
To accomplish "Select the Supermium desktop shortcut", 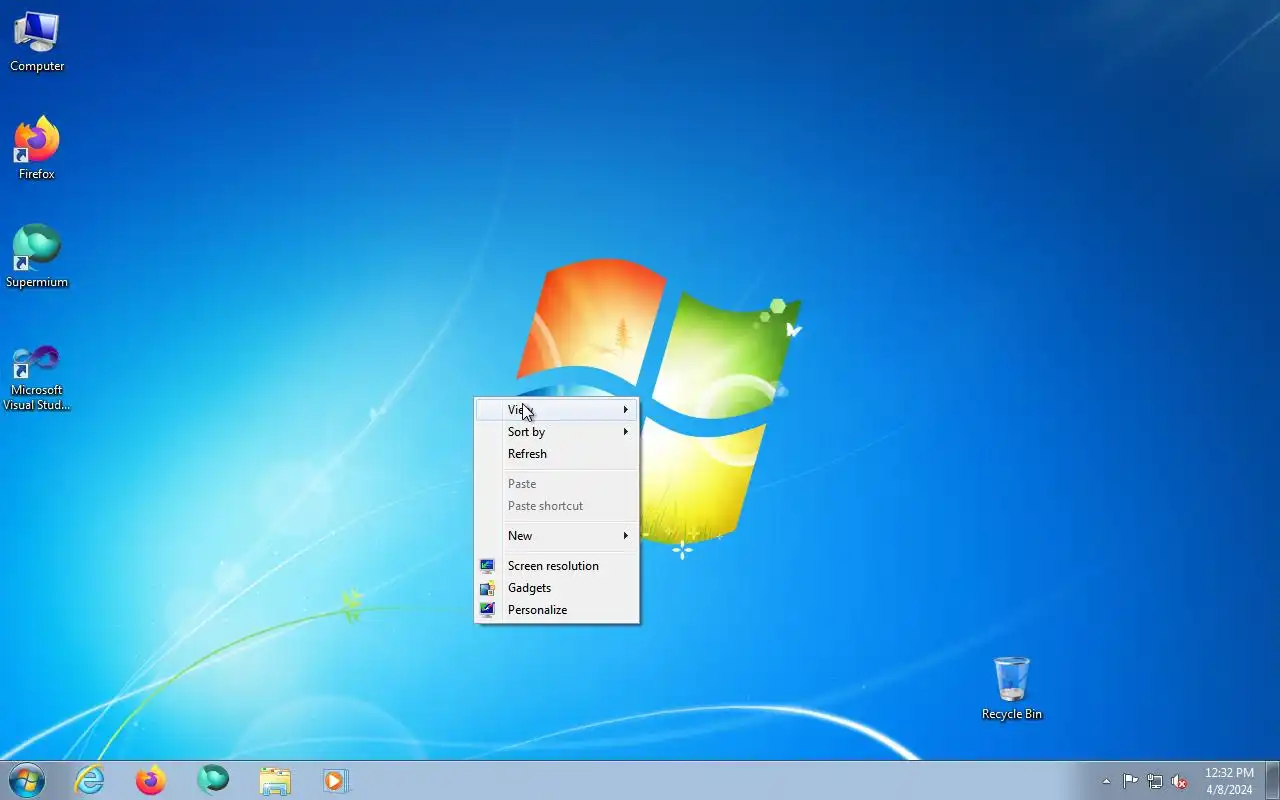I will click(37, 257).
